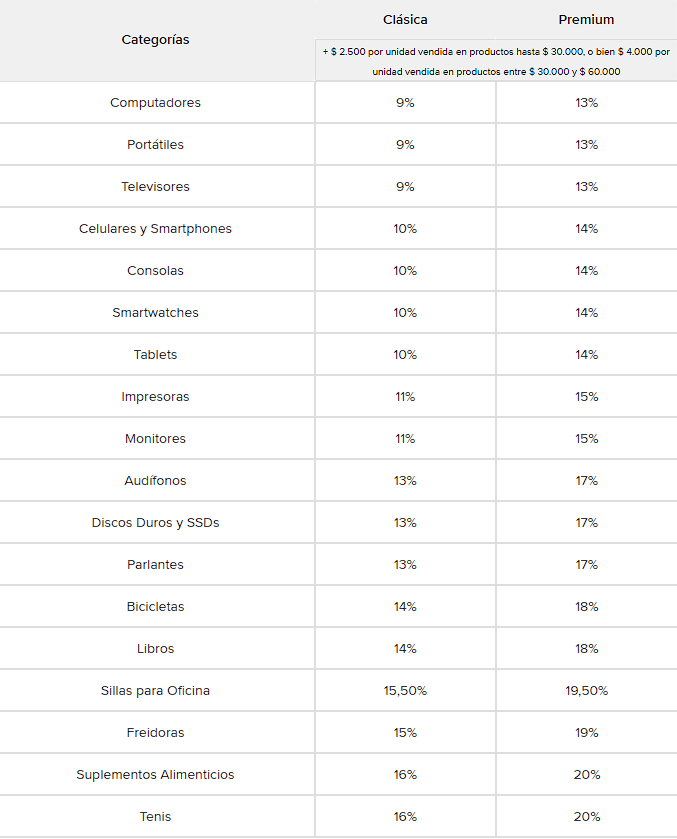Click the Clásica column header

tap(405, 20)
